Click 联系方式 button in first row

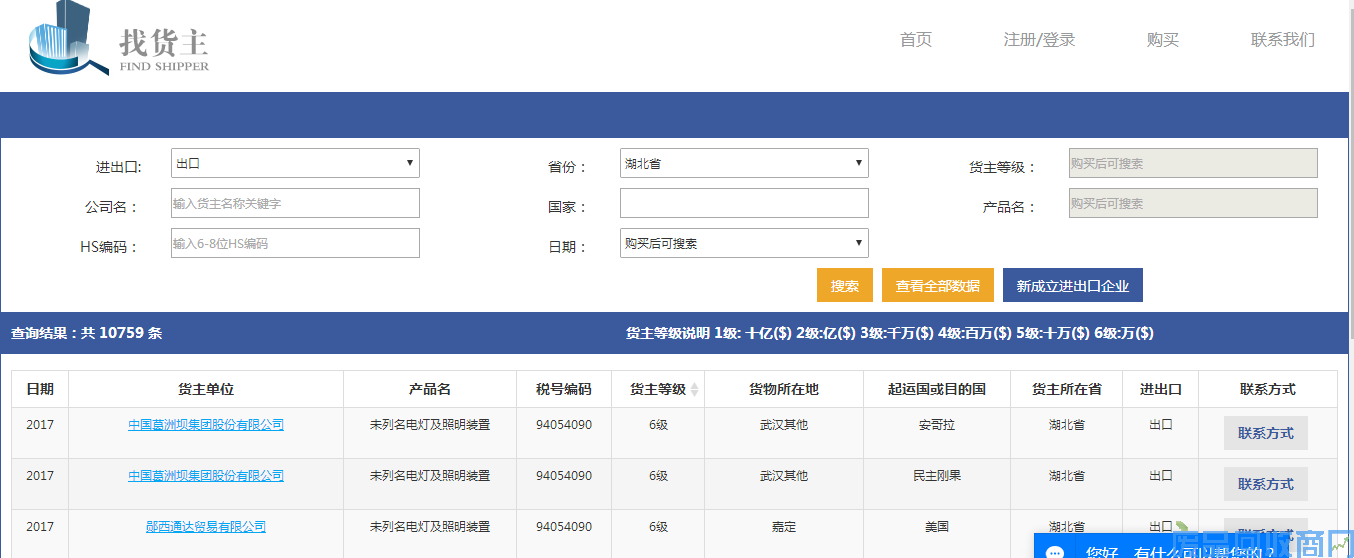(1265, 433)
